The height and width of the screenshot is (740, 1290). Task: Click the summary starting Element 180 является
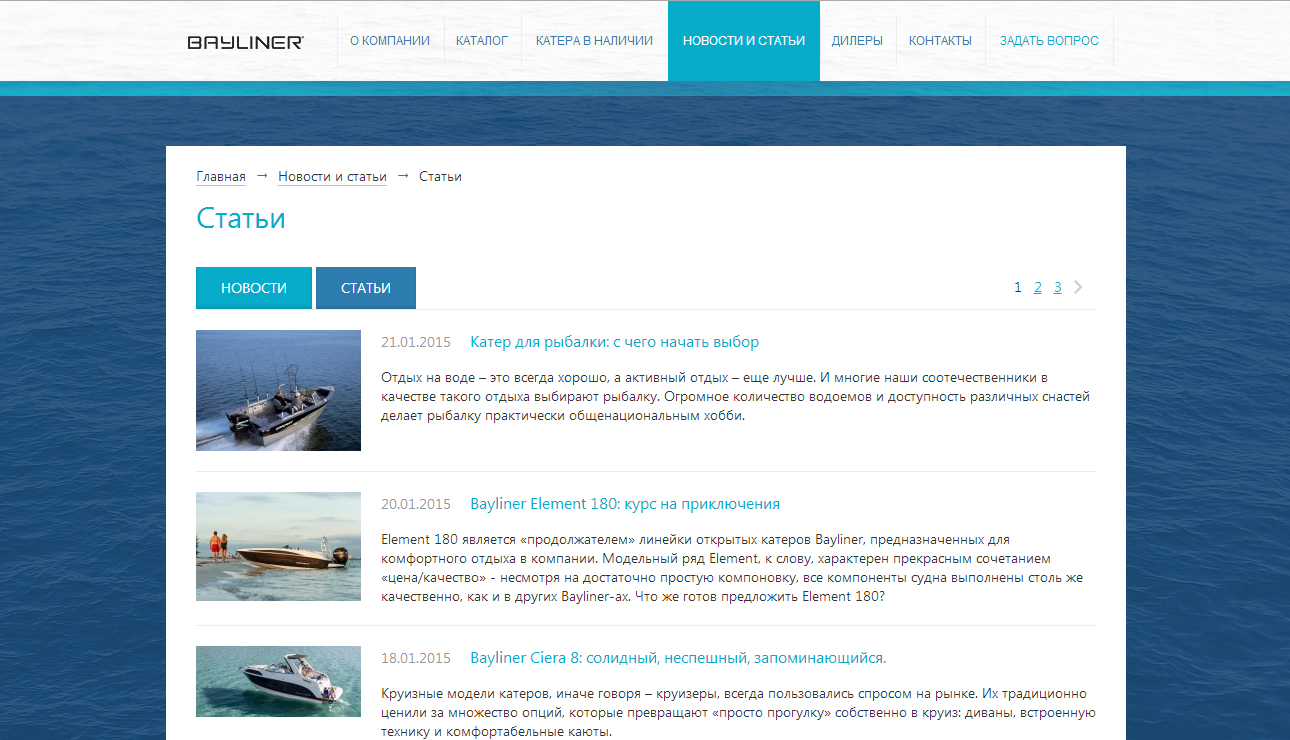pos(732,568)
